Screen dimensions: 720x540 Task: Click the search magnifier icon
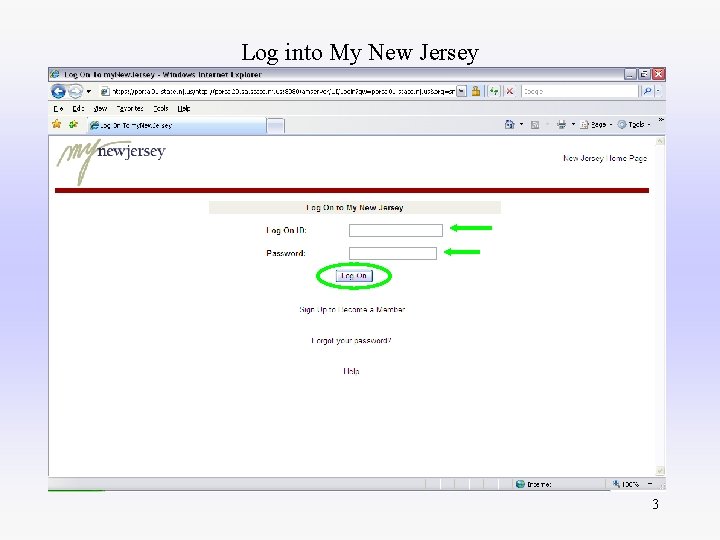(647, 91)
